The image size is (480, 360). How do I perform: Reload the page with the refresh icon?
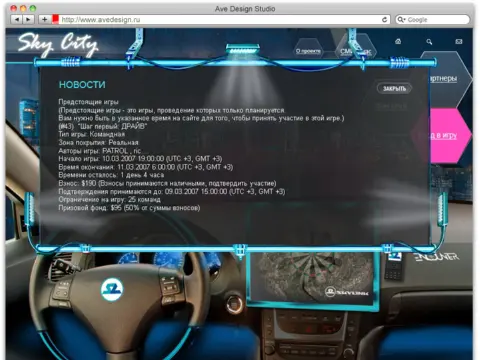(385, 20)
